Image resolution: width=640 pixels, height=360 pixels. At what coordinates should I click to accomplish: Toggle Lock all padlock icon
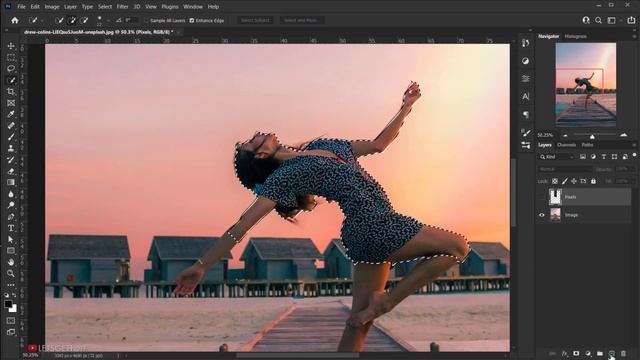click(593, 181)
